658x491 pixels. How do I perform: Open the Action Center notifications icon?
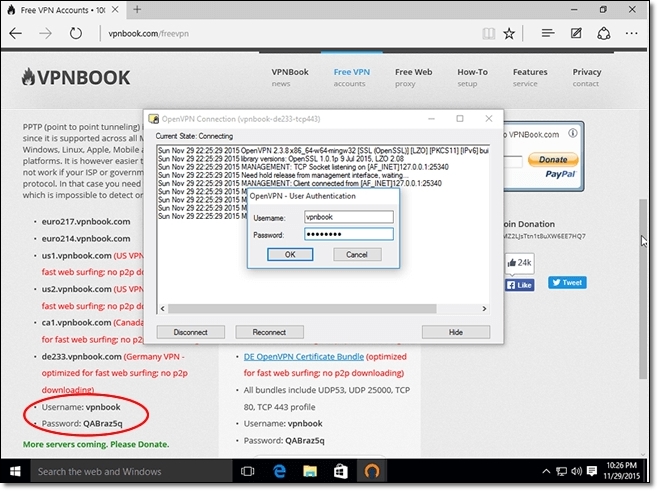[592, 471]
